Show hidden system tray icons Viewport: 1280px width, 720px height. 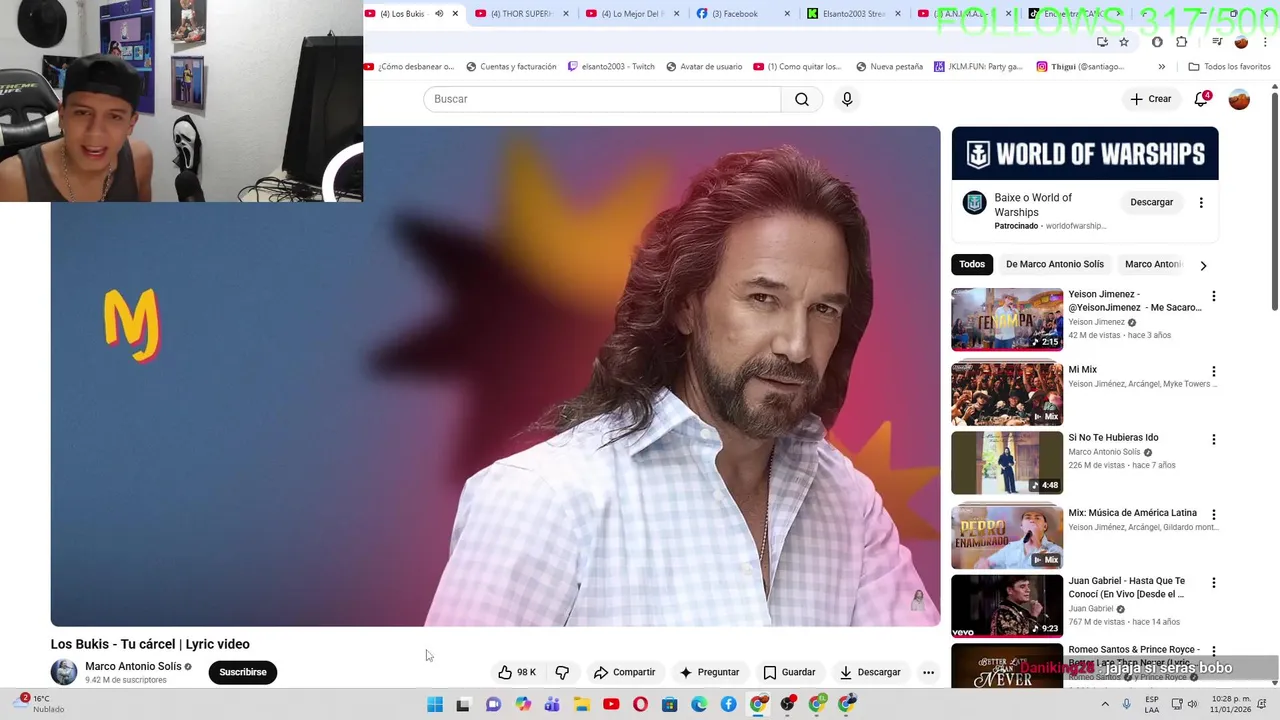click(x=1105, y=704)
